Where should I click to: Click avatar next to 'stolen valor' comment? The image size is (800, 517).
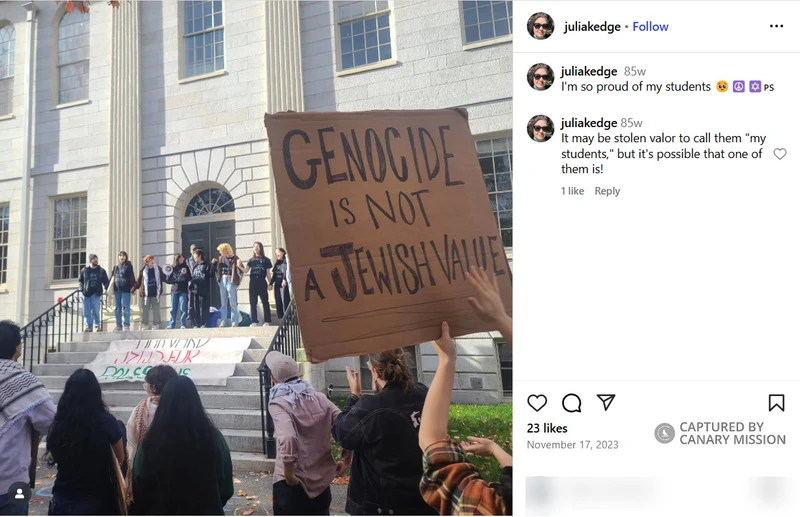(540, 128)
